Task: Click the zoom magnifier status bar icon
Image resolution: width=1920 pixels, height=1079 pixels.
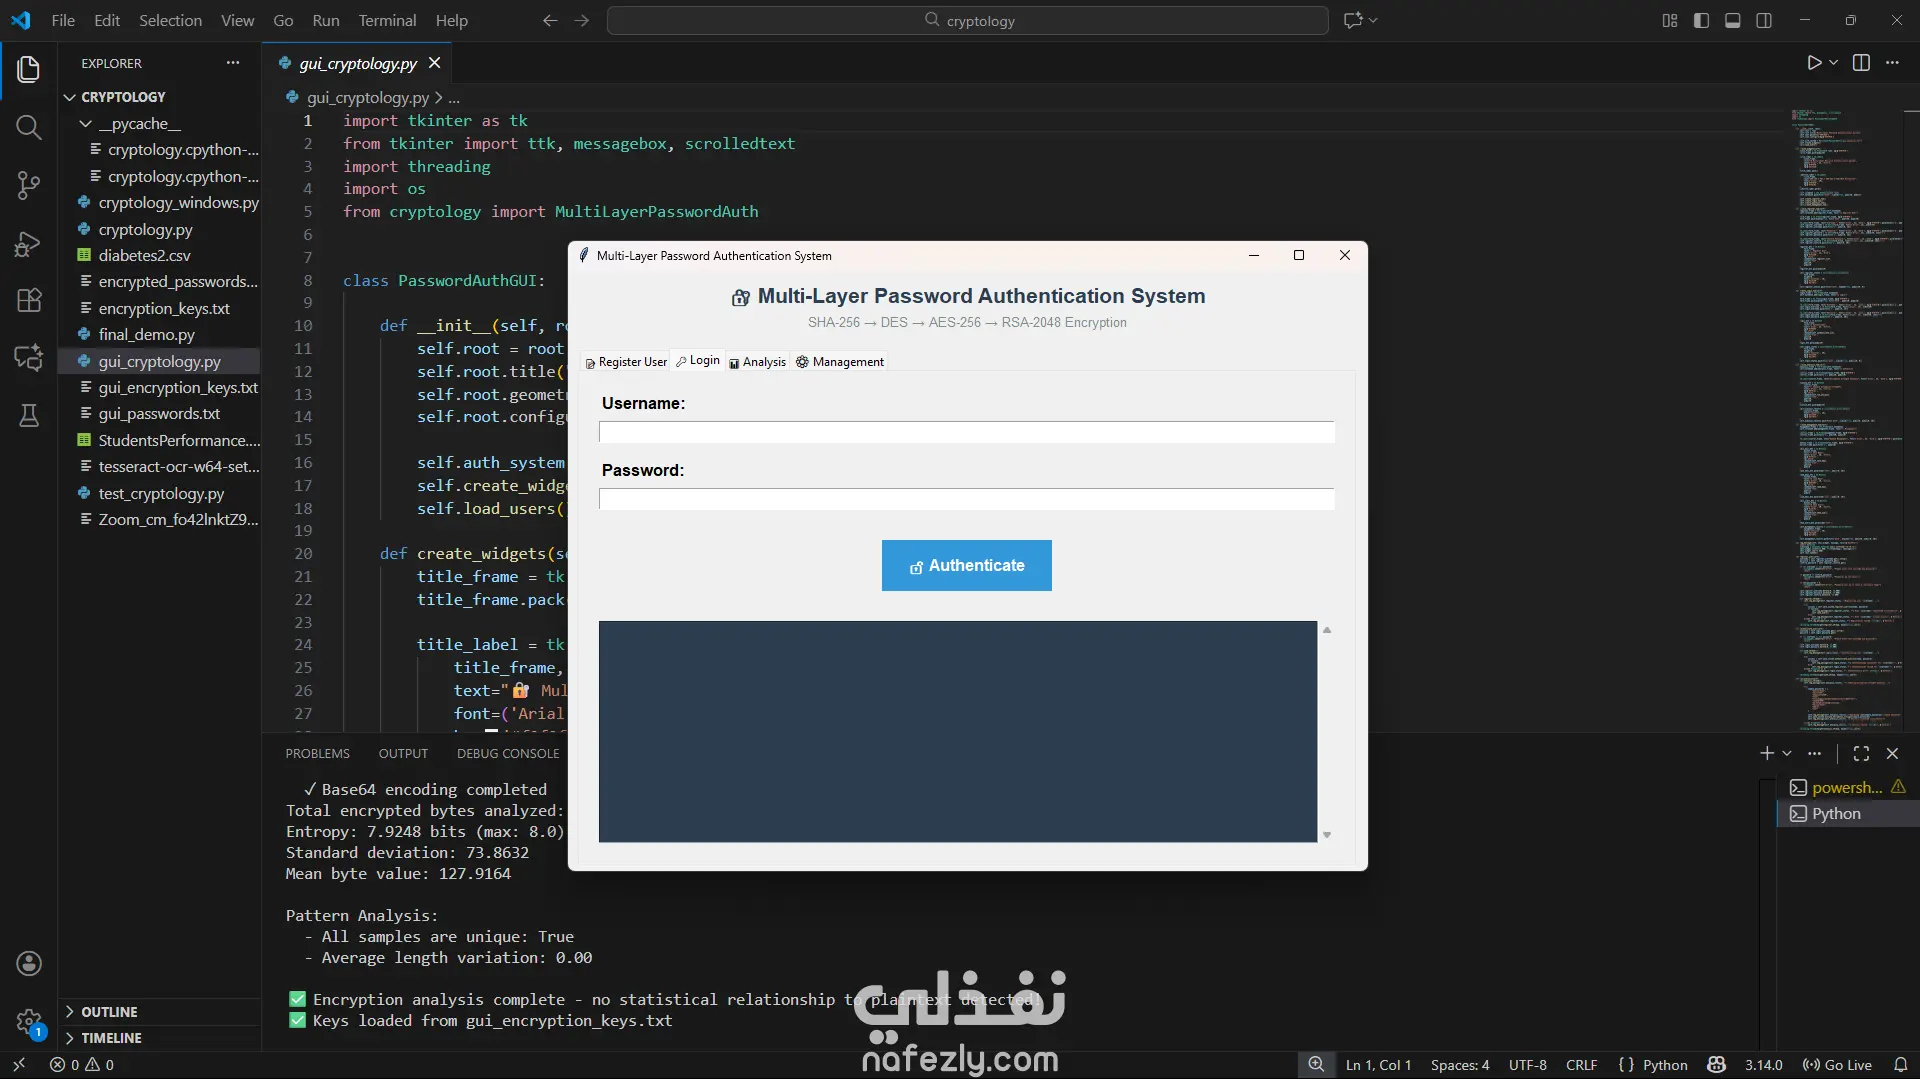Action: (1316, 1065)
